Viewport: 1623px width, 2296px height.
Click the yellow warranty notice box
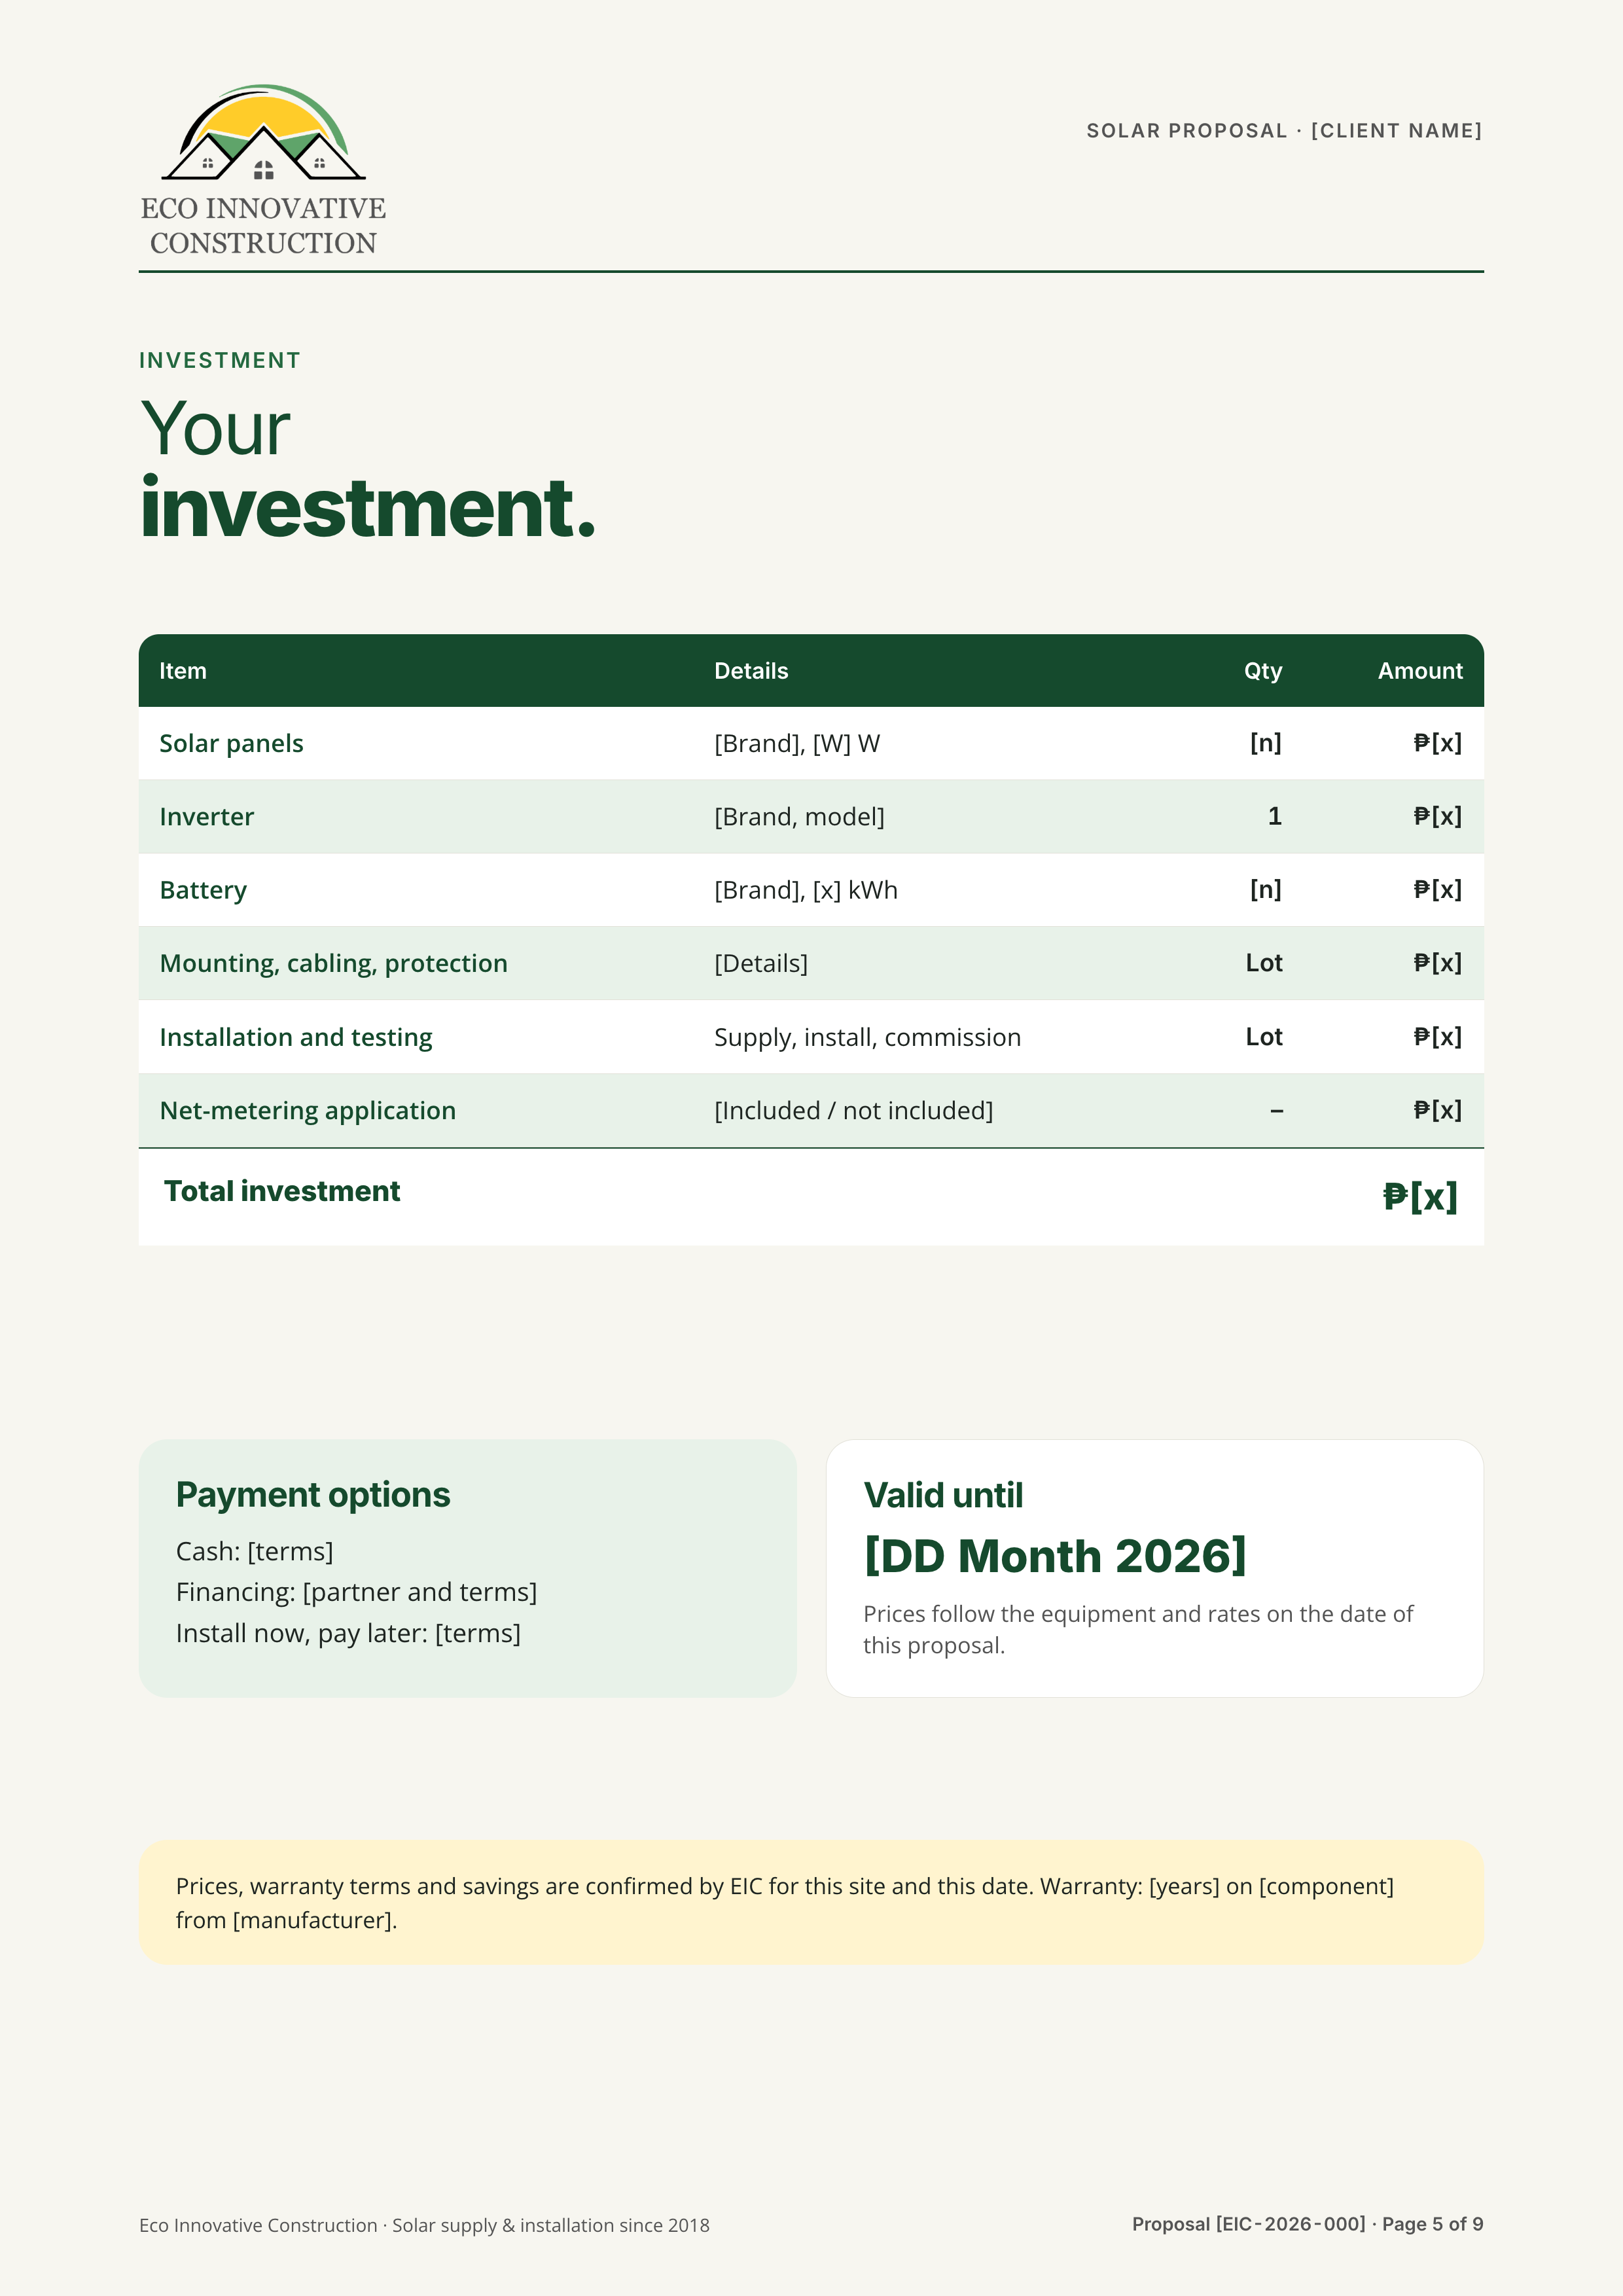(x=811, y=1902)
